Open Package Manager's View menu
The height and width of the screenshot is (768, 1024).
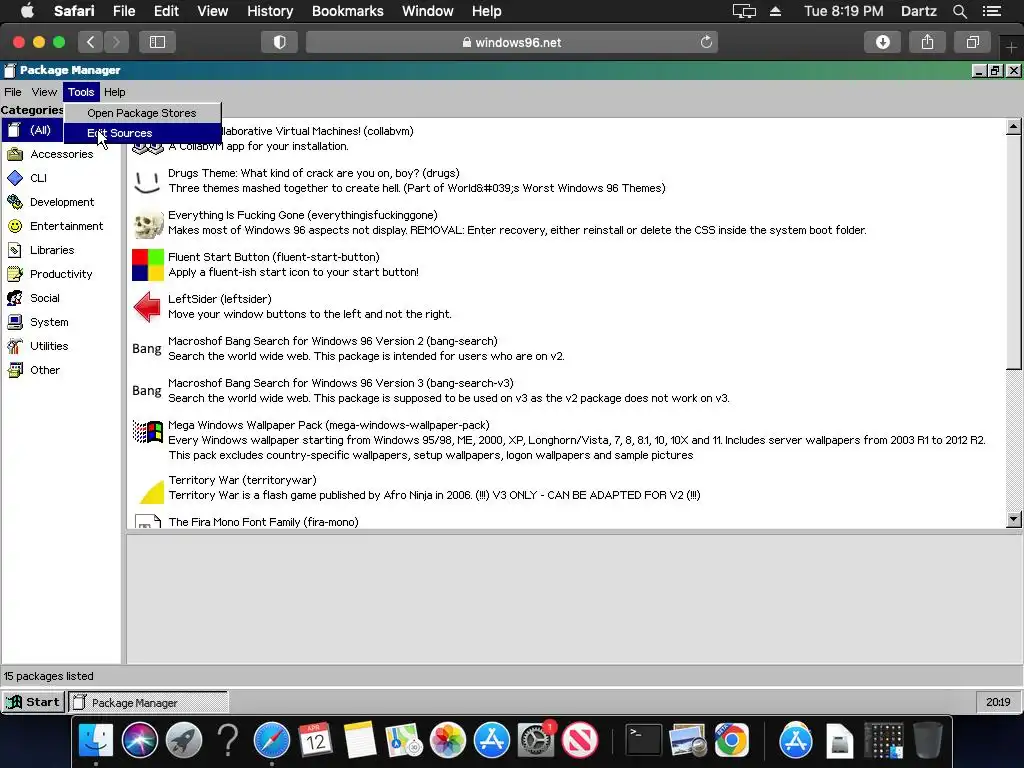tap(44, 92)
